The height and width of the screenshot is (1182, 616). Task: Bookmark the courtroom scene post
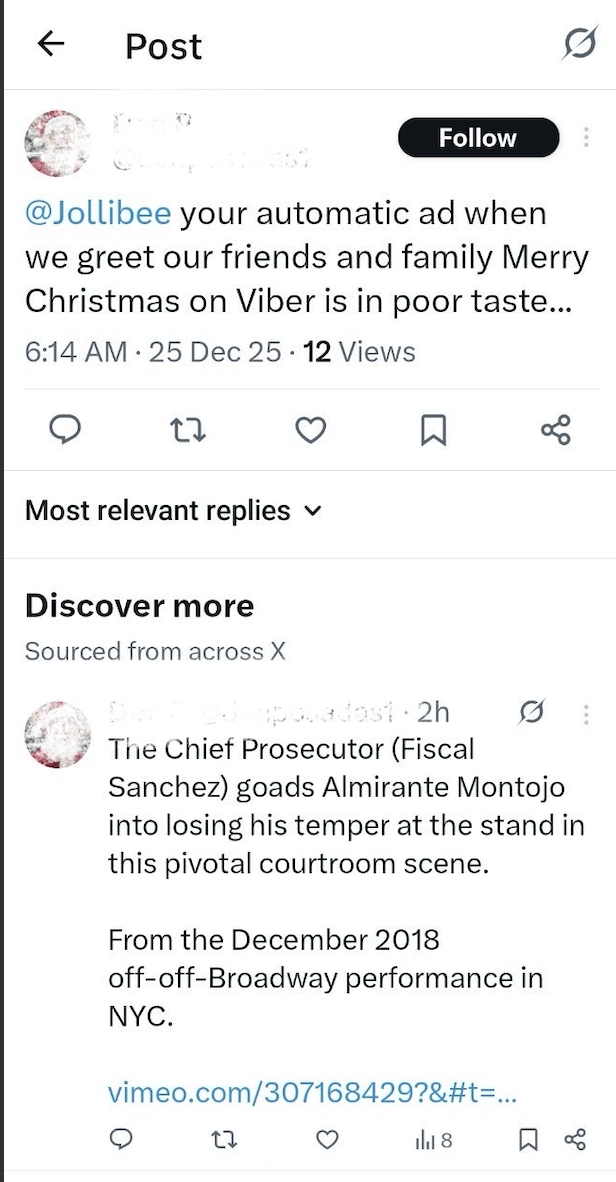(x=531, y=1139)
